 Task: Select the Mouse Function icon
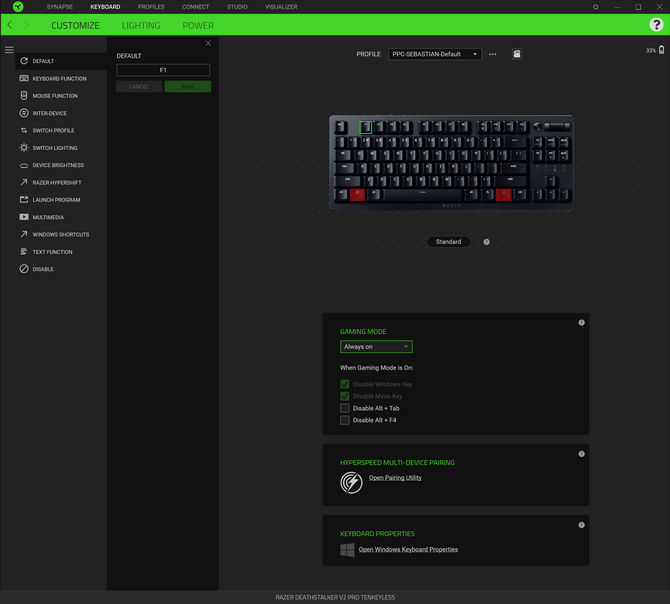24,95
